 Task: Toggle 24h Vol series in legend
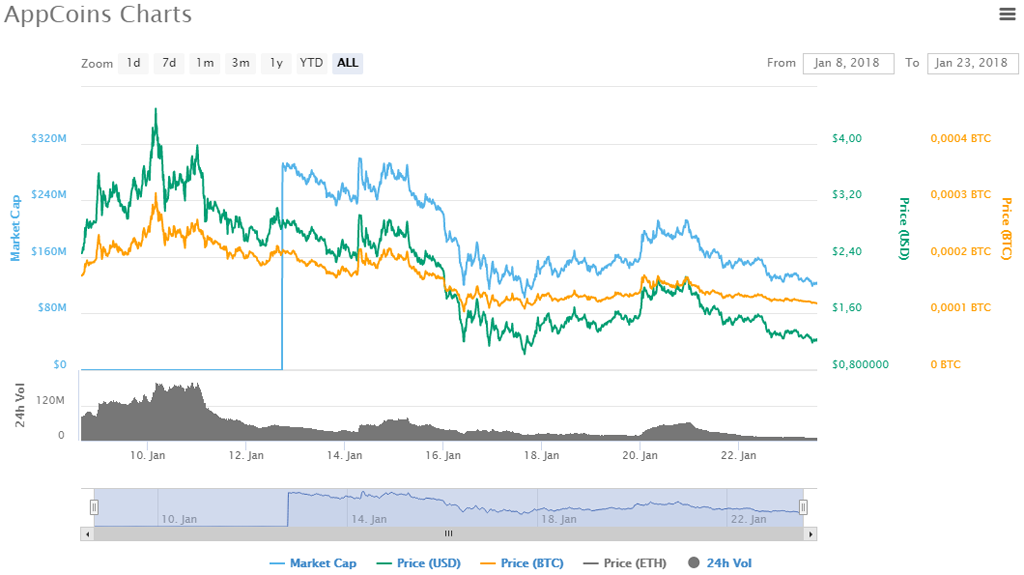pyautogui.click(x=720, y=563)
